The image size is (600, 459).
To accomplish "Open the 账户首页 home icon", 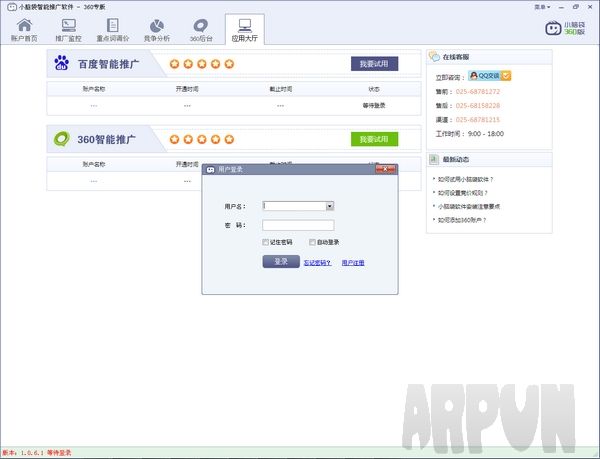I will click(x=22, y=25).
